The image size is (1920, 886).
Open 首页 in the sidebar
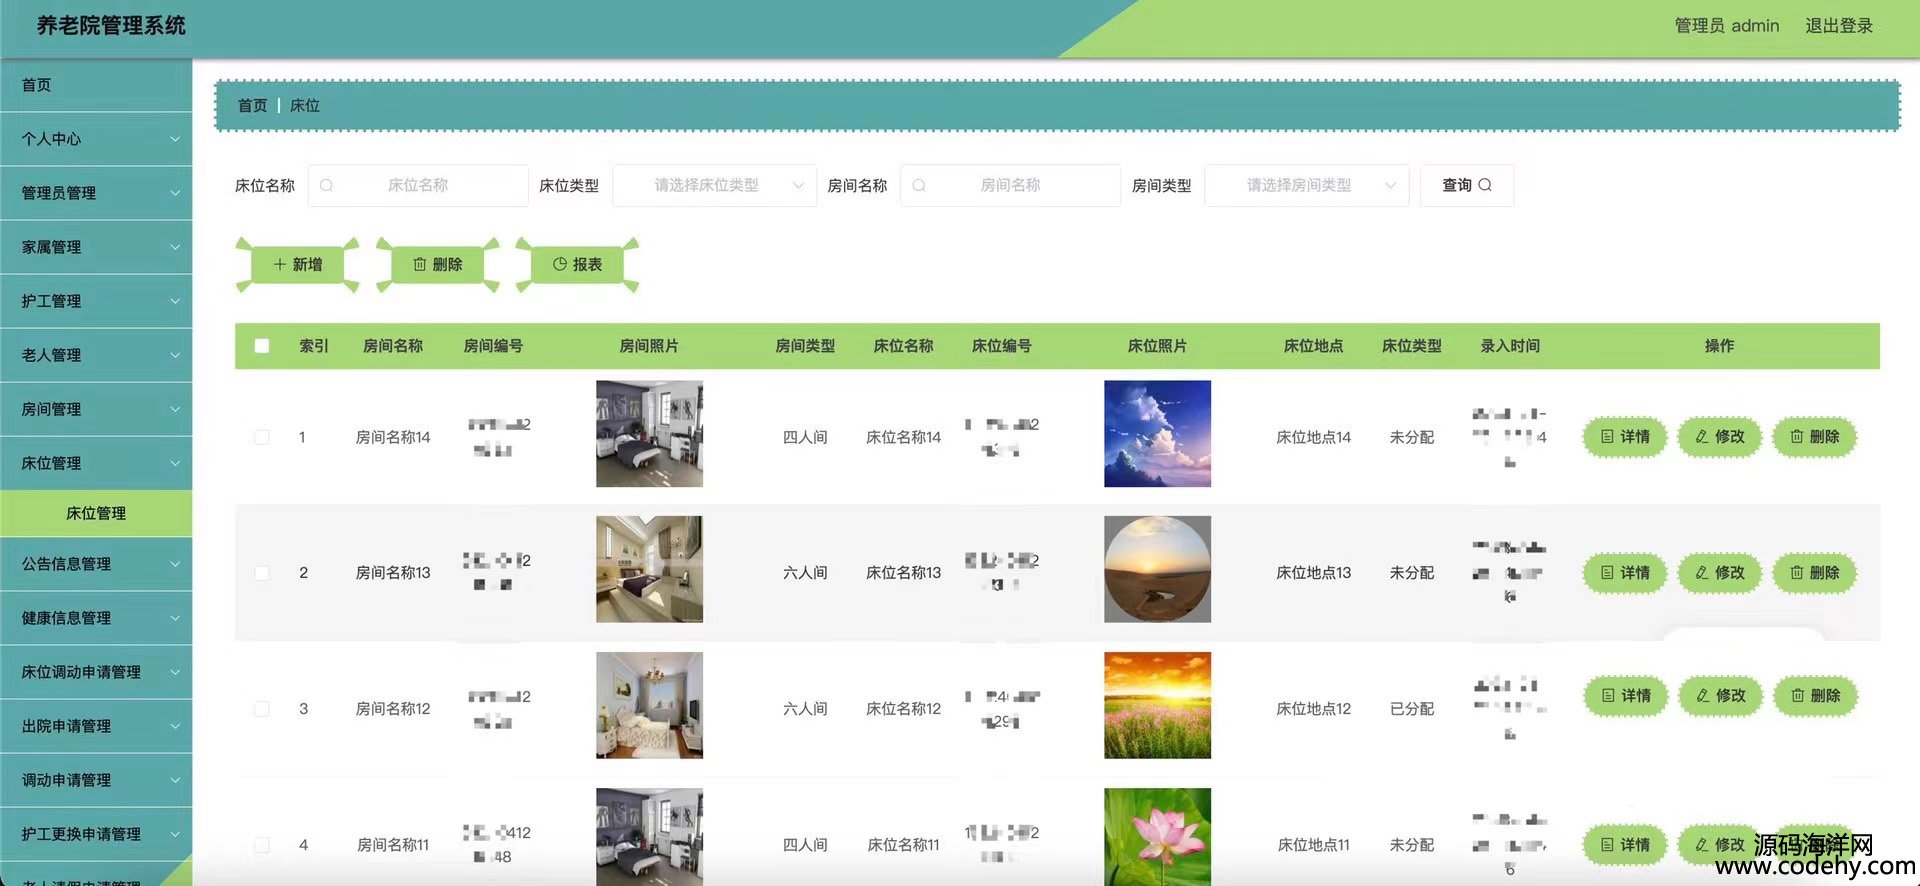96,85
